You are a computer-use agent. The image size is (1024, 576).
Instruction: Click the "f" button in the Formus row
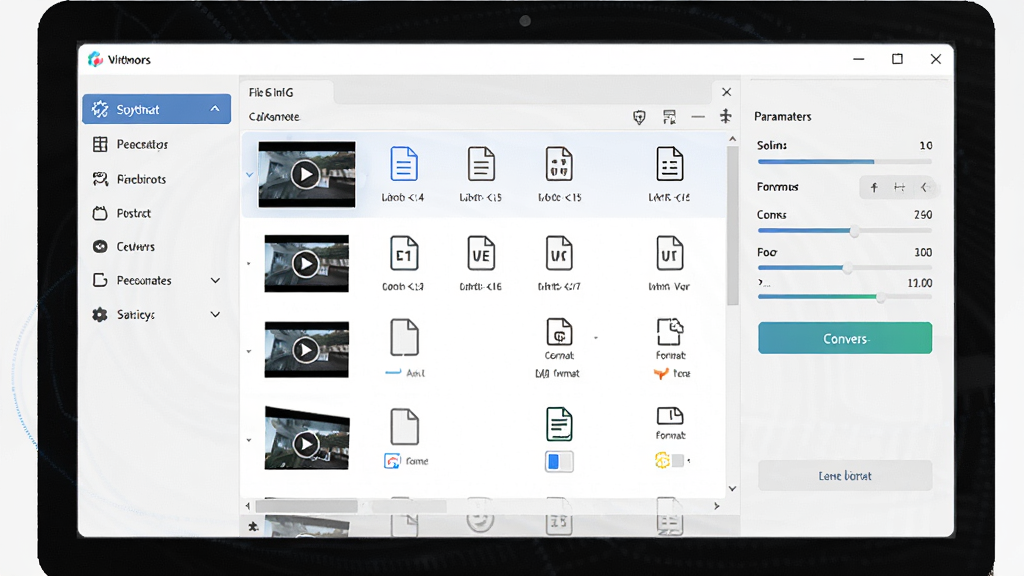tap(874, 187)
